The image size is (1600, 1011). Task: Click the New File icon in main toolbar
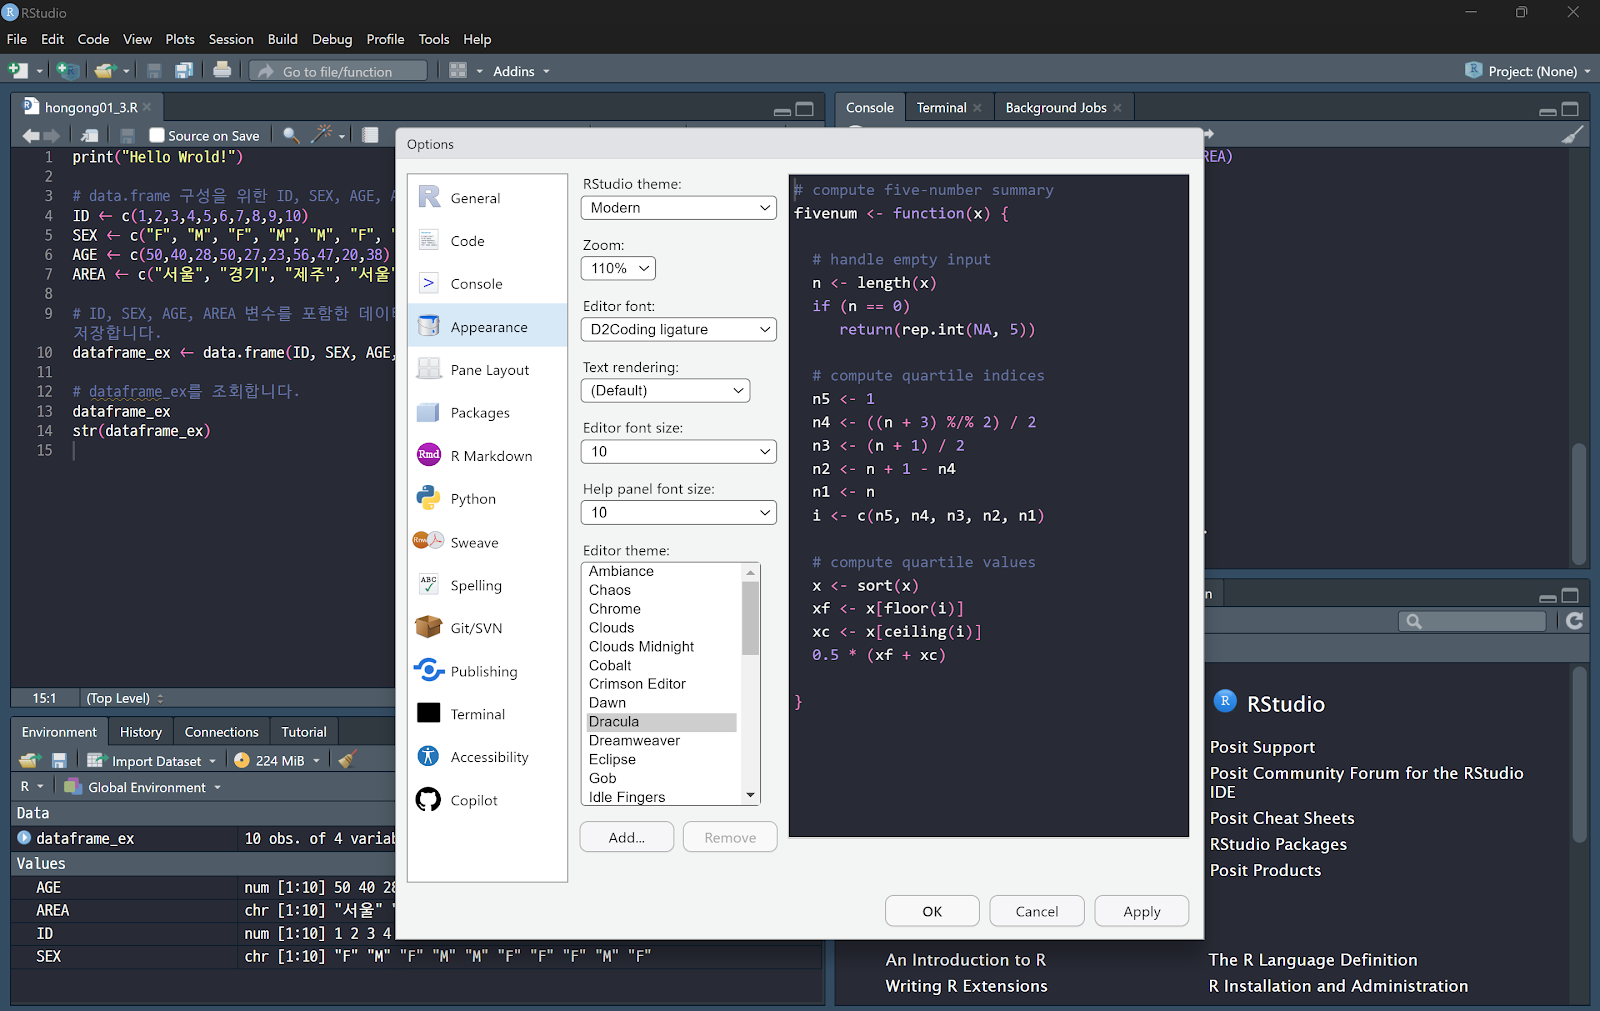pyautogui.click(x=18, y=70)
